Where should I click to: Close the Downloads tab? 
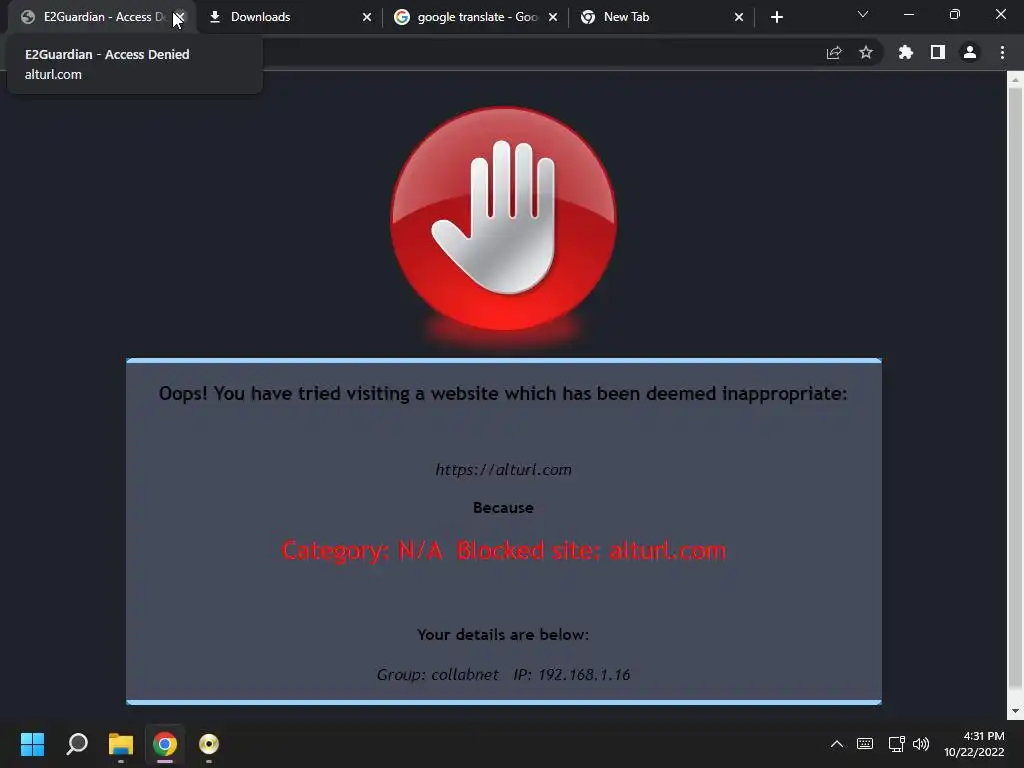pyautogui.click(x=367, y=17)
